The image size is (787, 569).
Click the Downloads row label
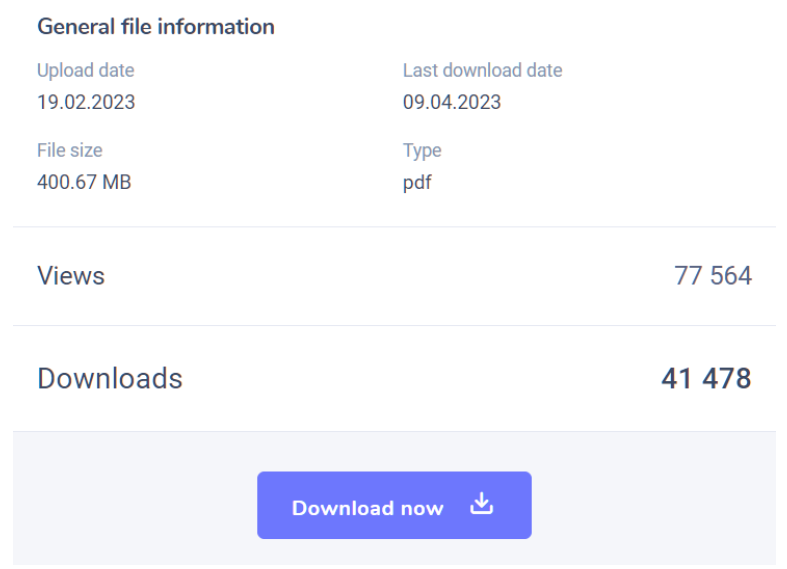(x=110, y=378)
